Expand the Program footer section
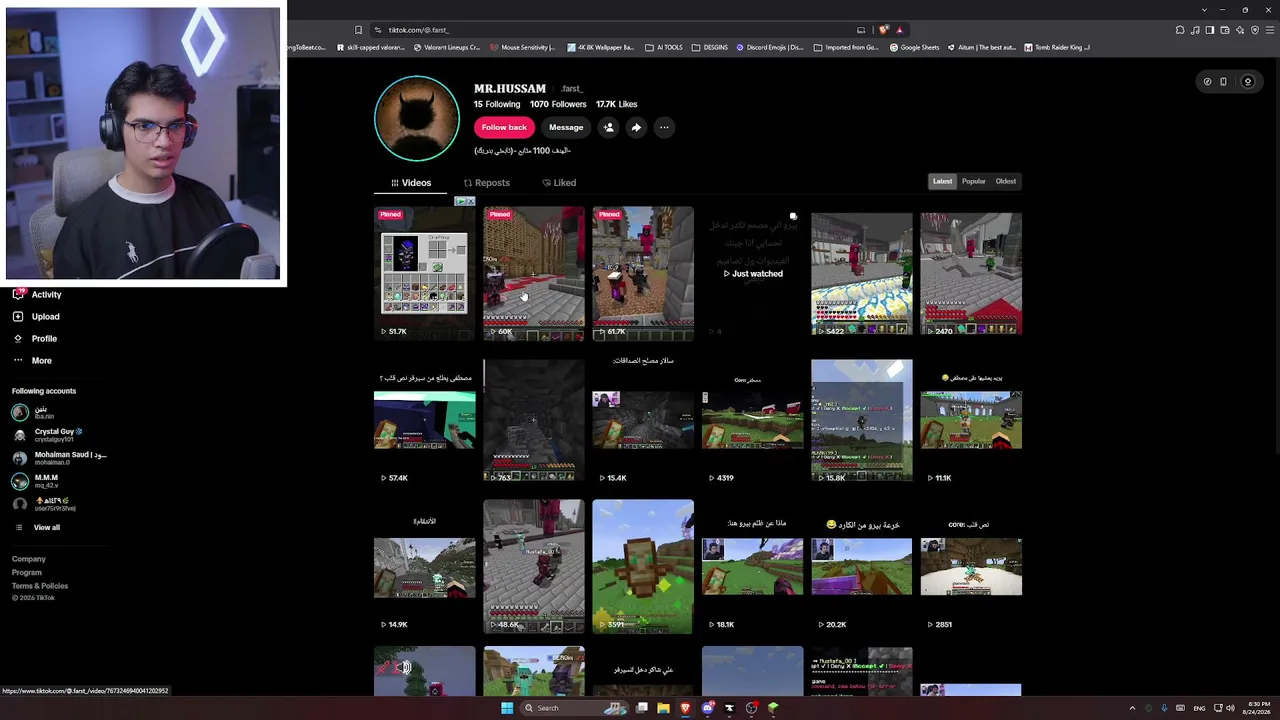 click(x=27, y=572)
